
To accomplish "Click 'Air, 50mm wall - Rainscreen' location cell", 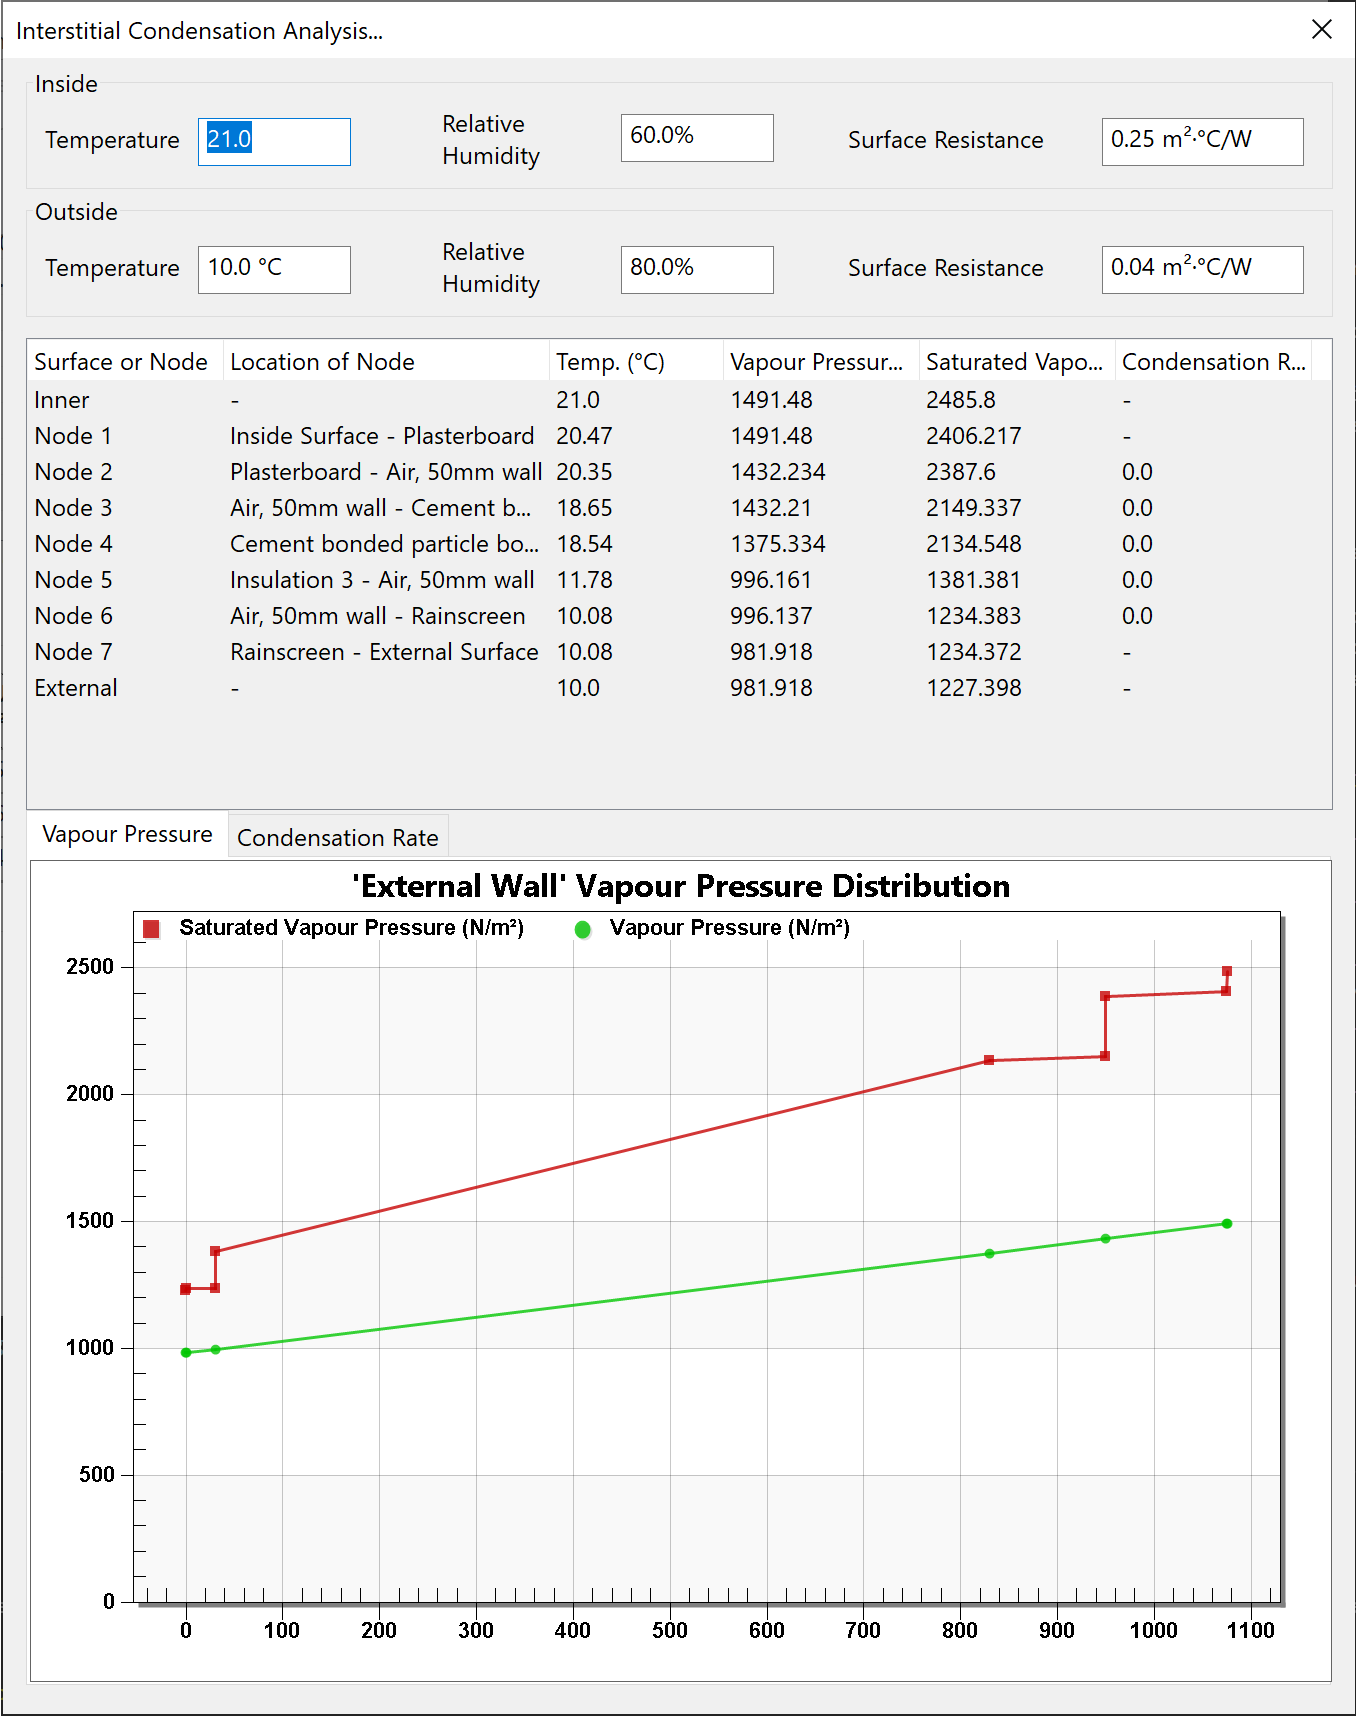I will pos(378,616).
